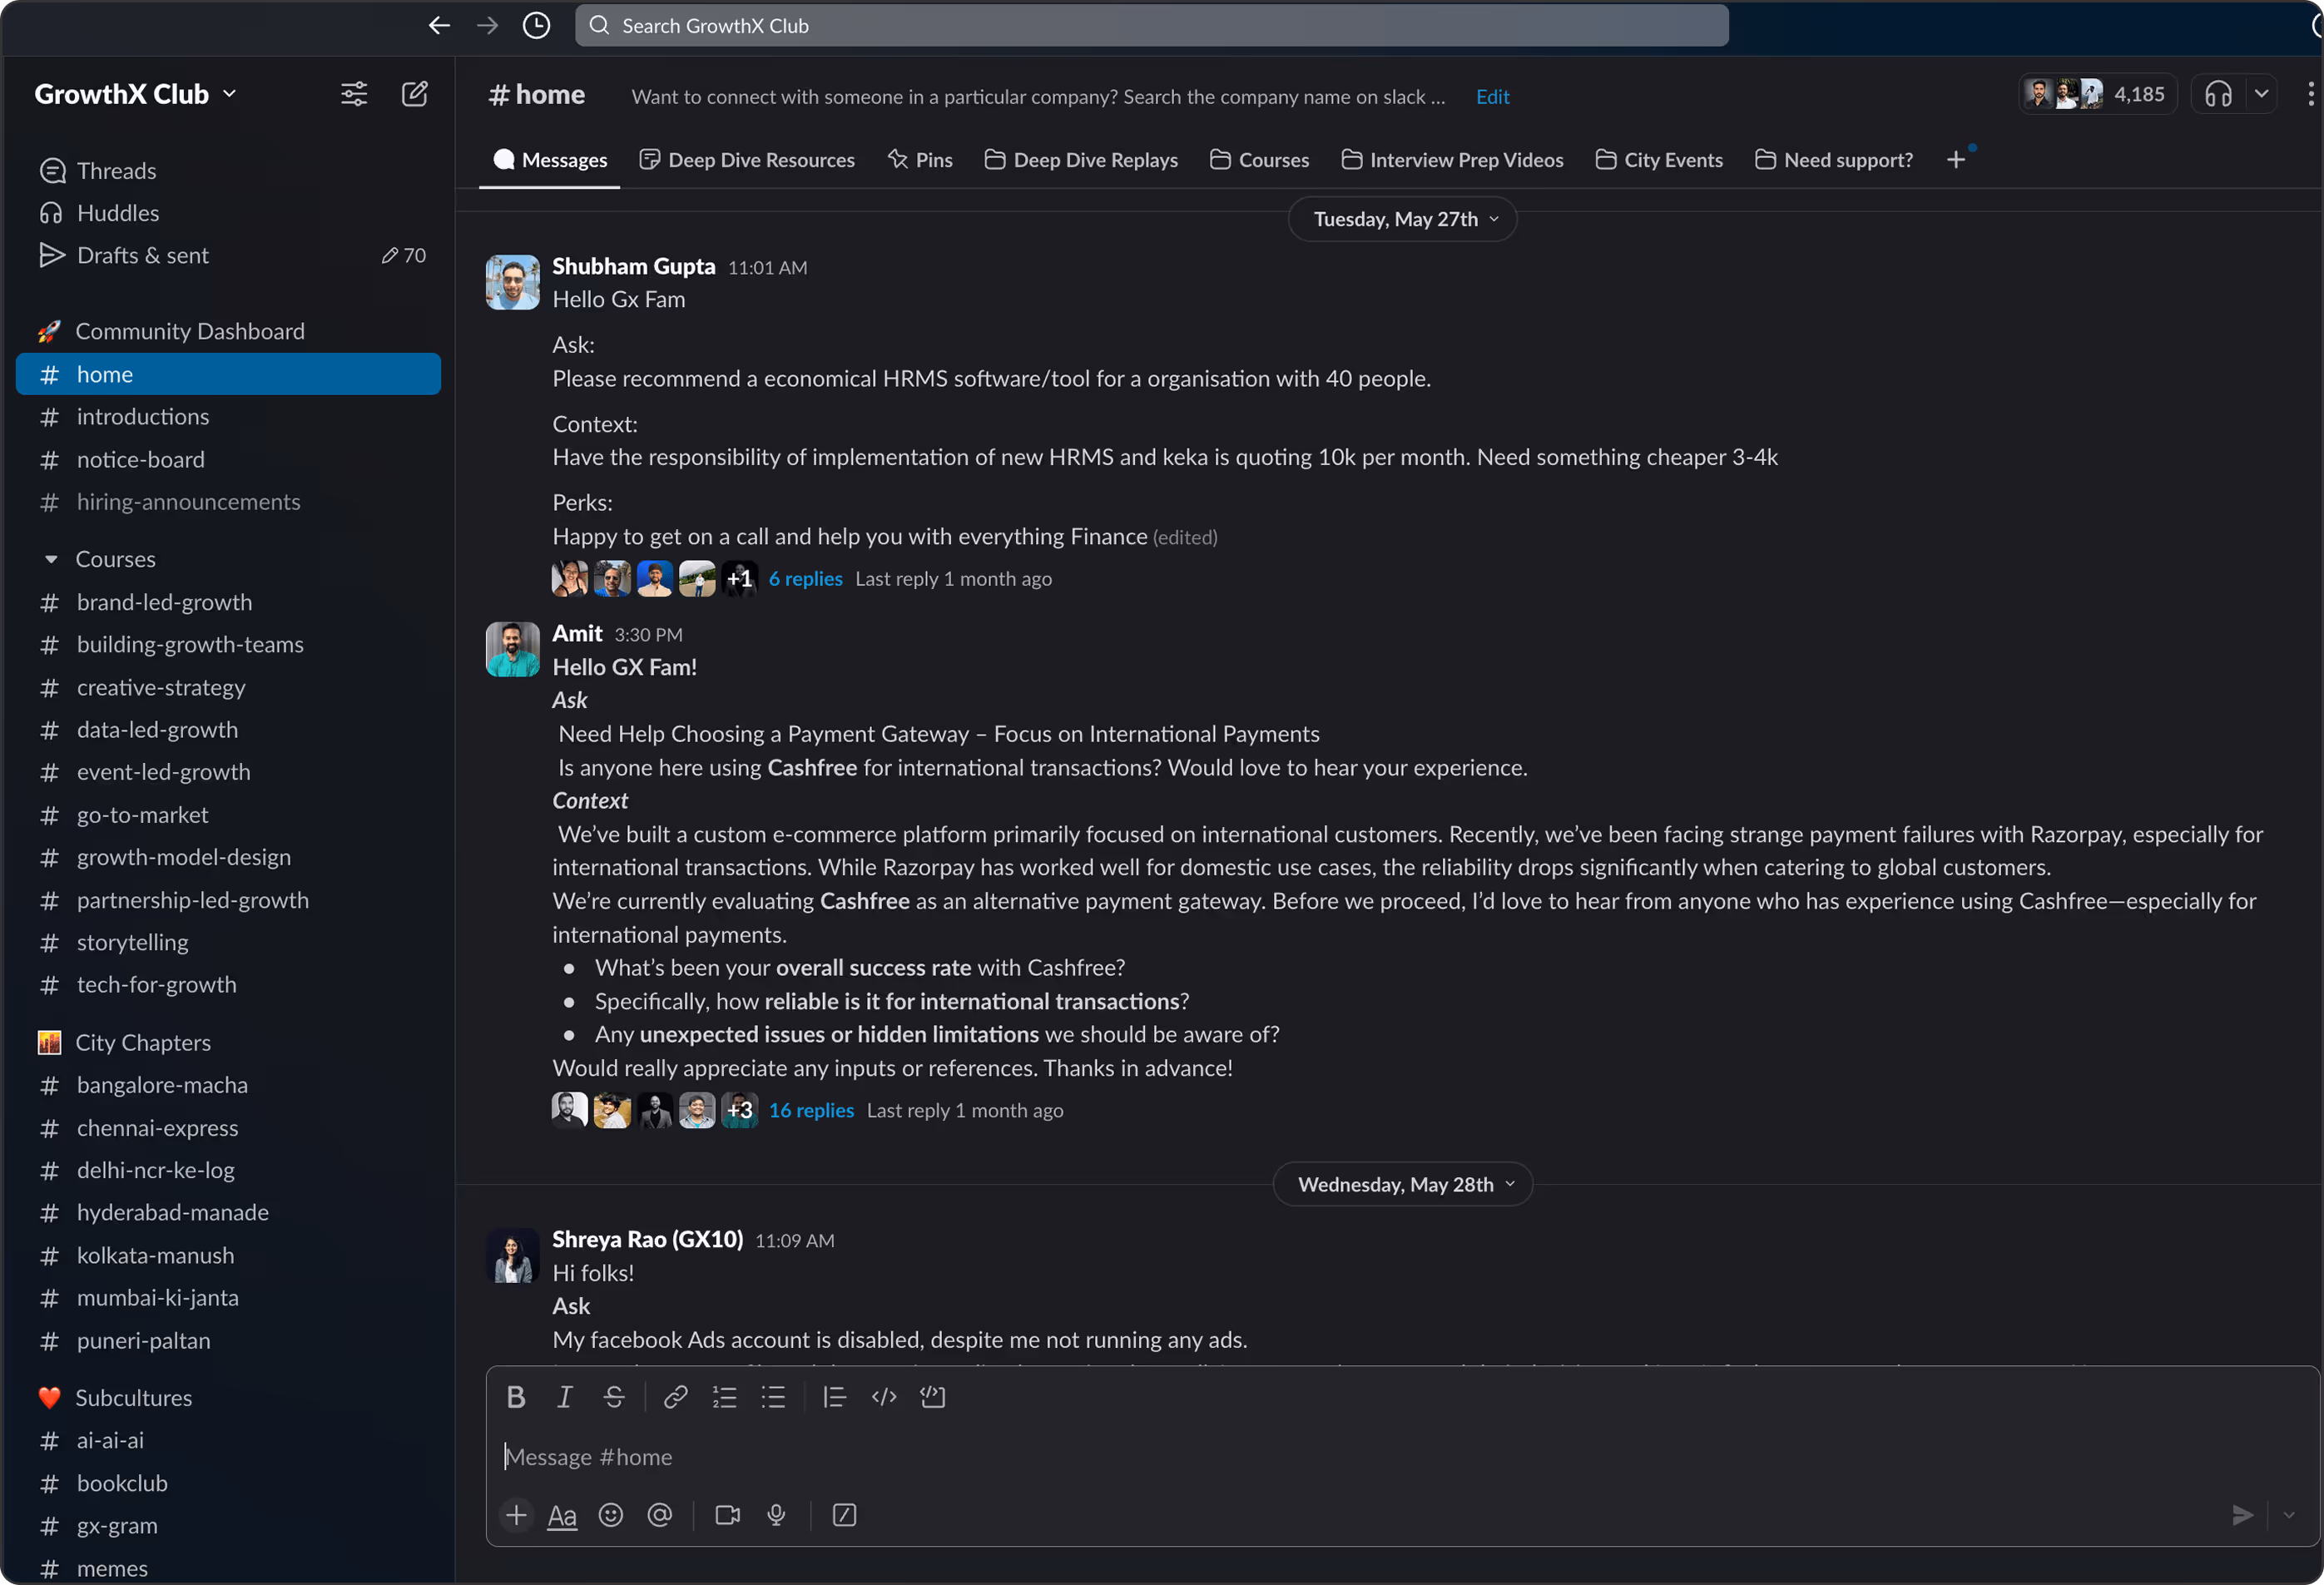2324x1585 pixels.
Task: Add a new channel tab with plus
Action: pyautogui.click(x=1956, y=160)
